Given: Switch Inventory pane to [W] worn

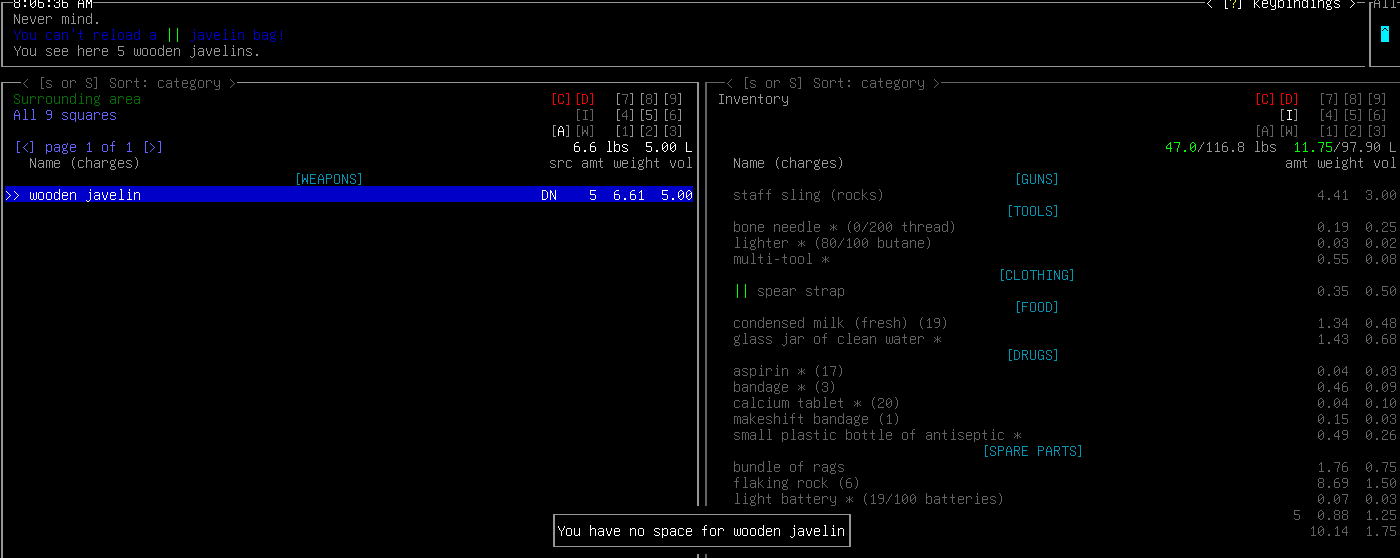Looking at the screenshot, I should click(x=1289, y=131).
